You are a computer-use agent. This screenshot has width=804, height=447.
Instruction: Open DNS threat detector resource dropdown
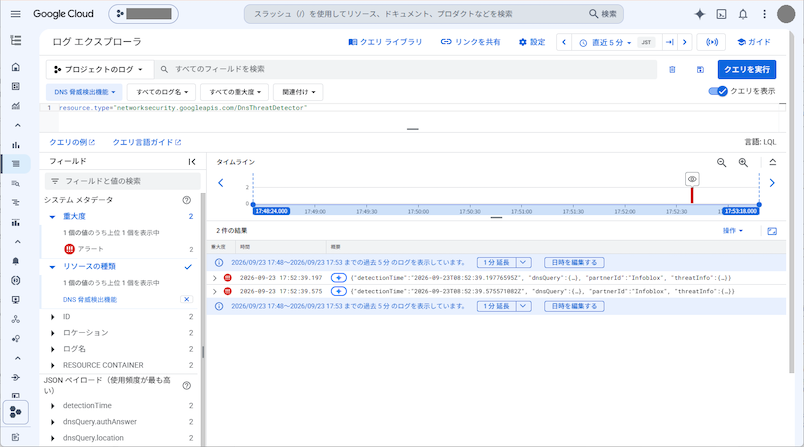pos(84,92)
